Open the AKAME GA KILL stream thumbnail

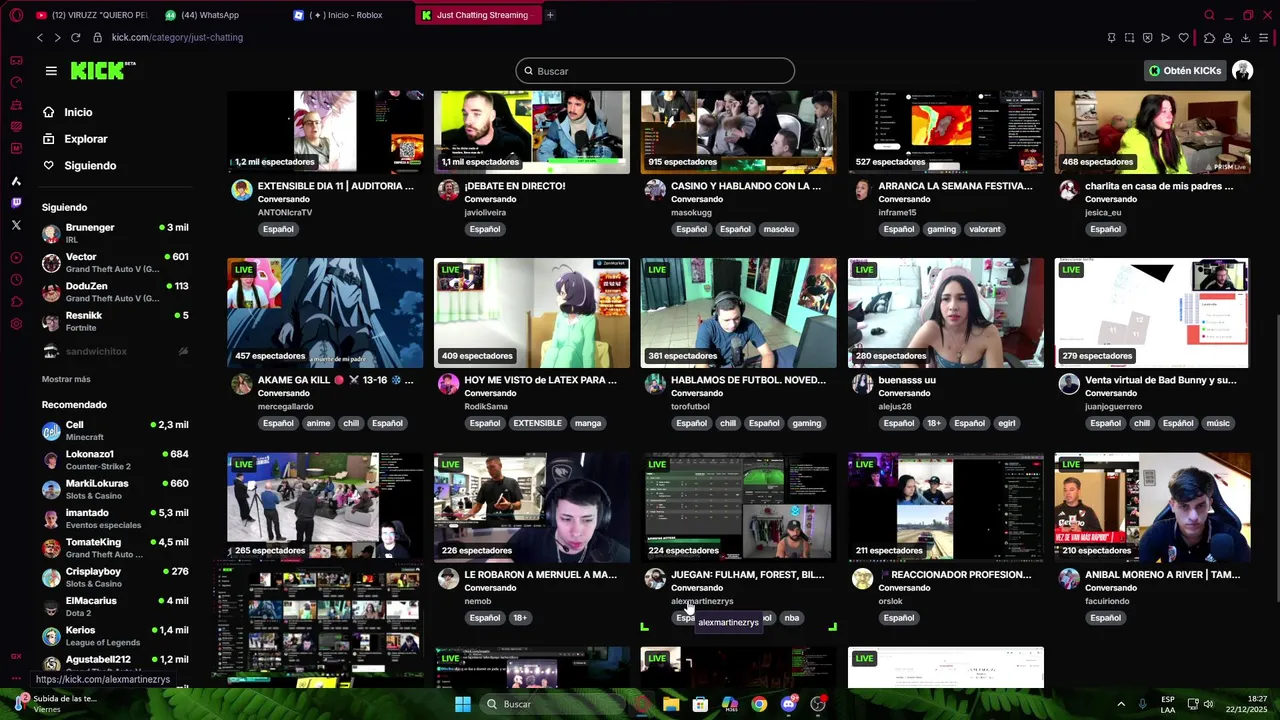pyautogui.click(x=325, y=313)
